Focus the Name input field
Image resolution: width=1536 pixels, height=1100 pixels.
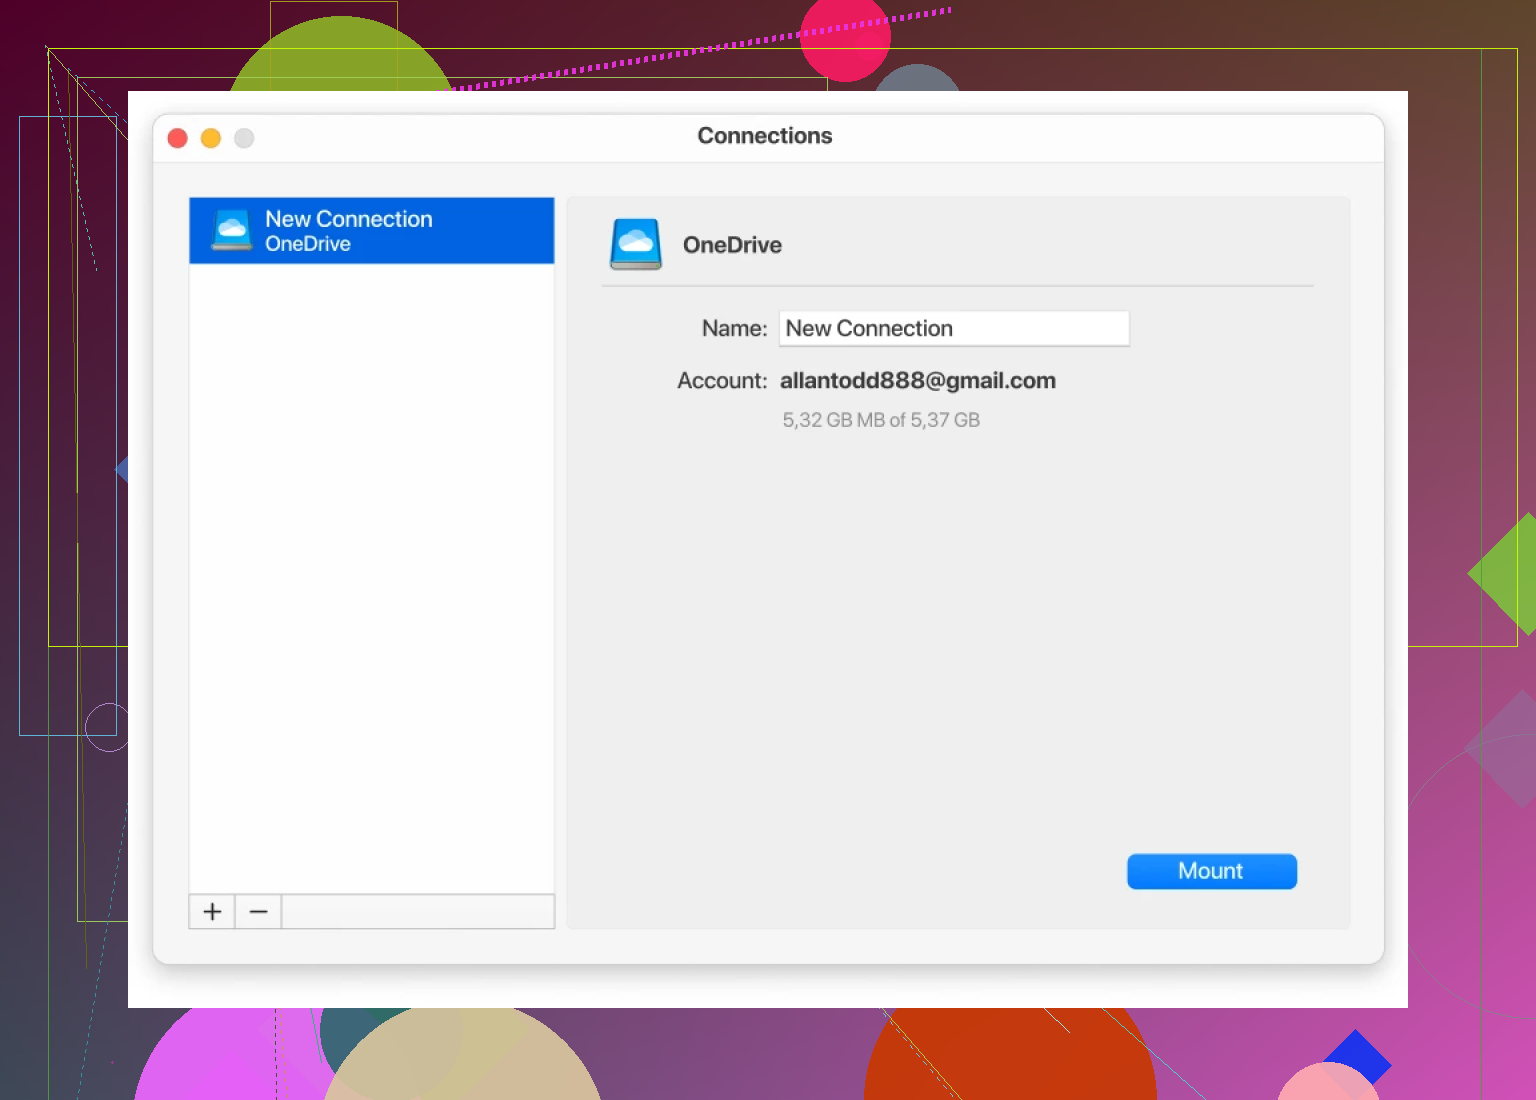tap(954, 328)
